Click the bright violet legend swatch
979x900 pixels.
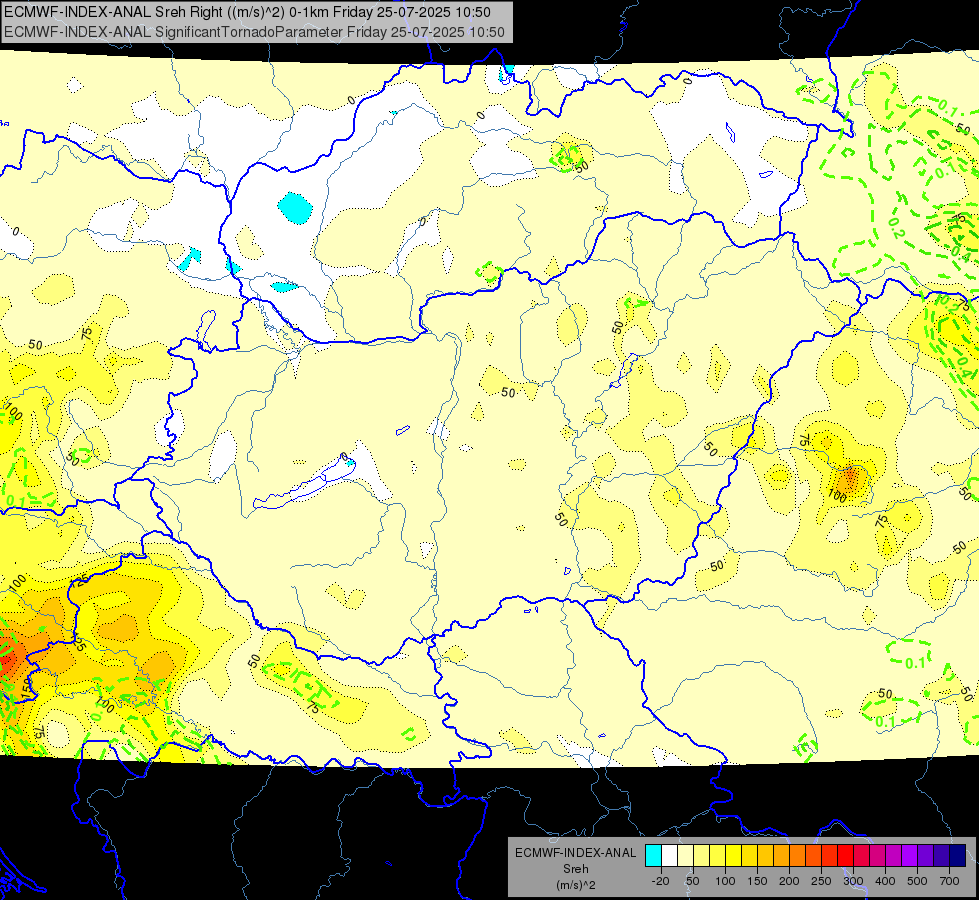pyautogui.click(x=910, y=855)
